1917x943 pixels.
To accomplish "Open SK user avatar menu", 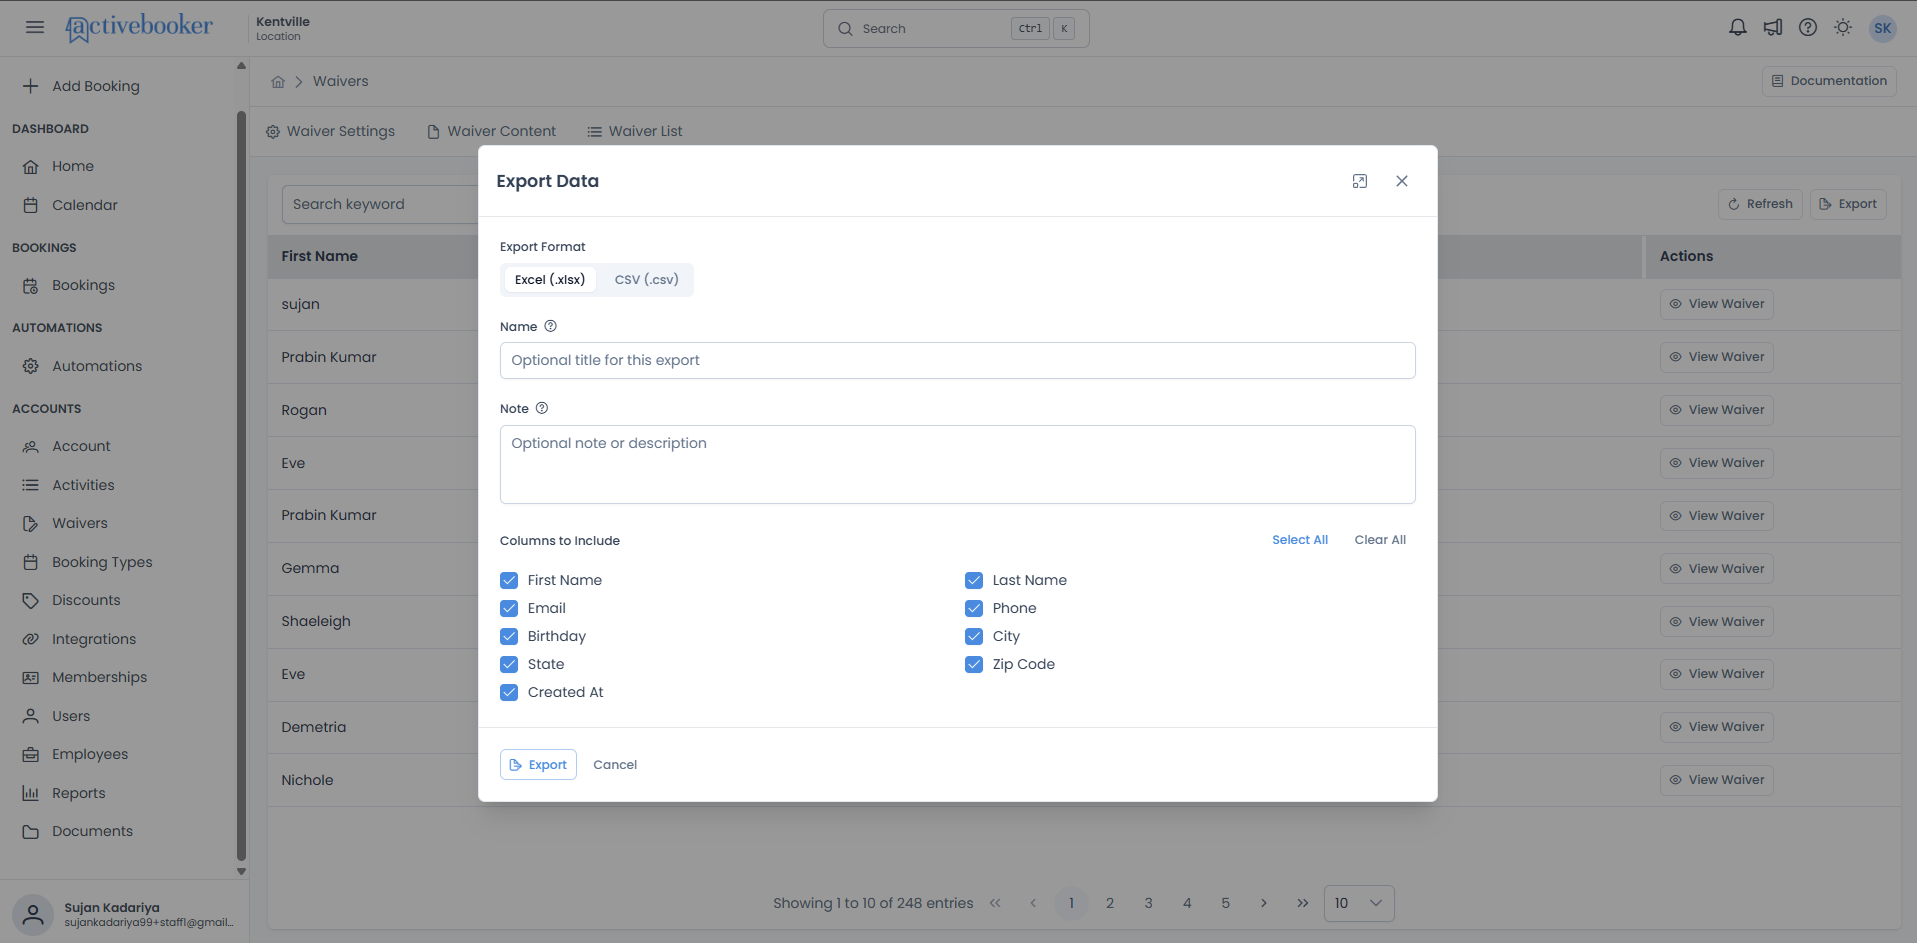I will click(x=1883, y=28).
